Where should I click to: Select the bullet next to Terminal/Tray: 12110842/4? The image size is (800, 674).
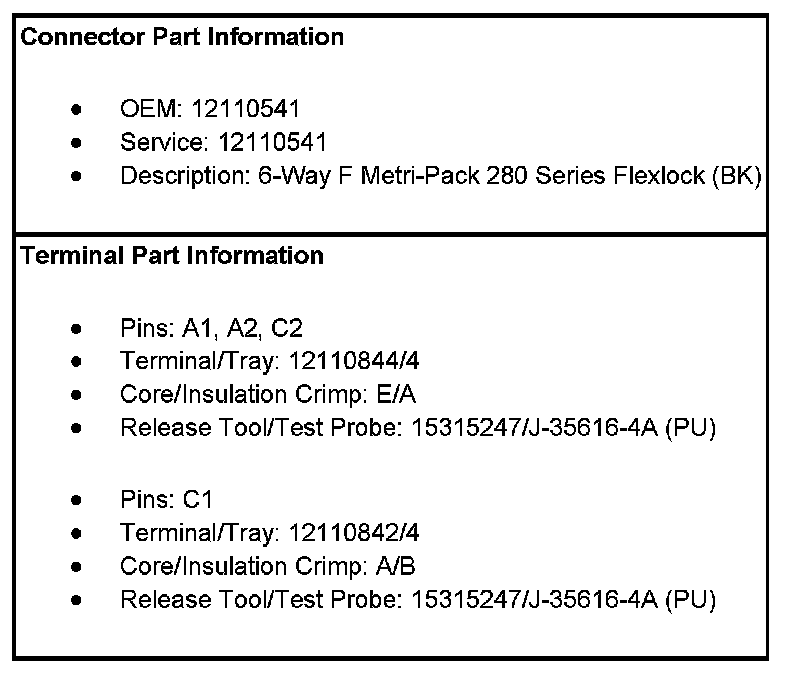77,533
